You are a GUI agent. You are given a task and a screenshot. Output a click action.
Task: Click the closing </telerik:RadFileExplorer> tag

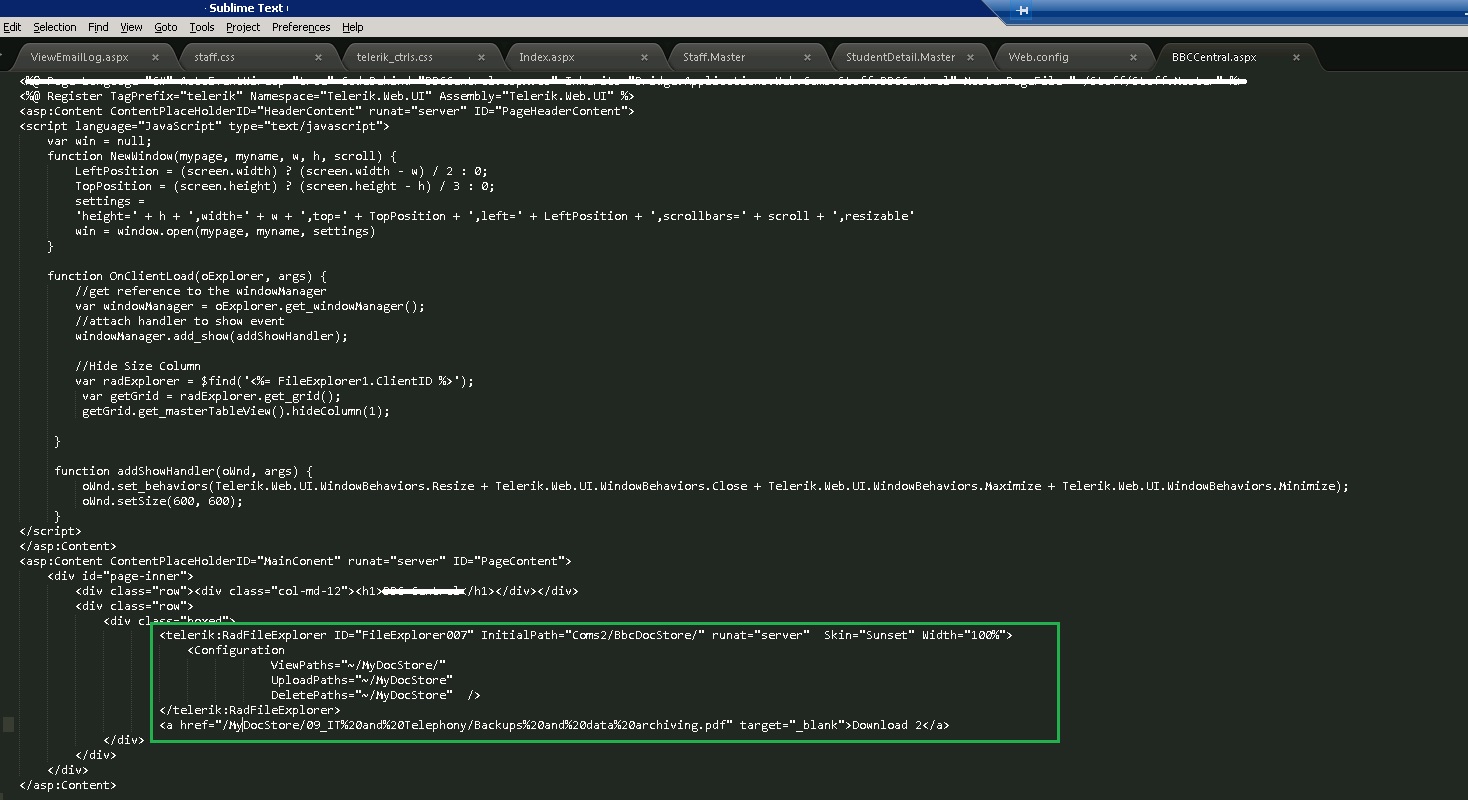point(250,710)
